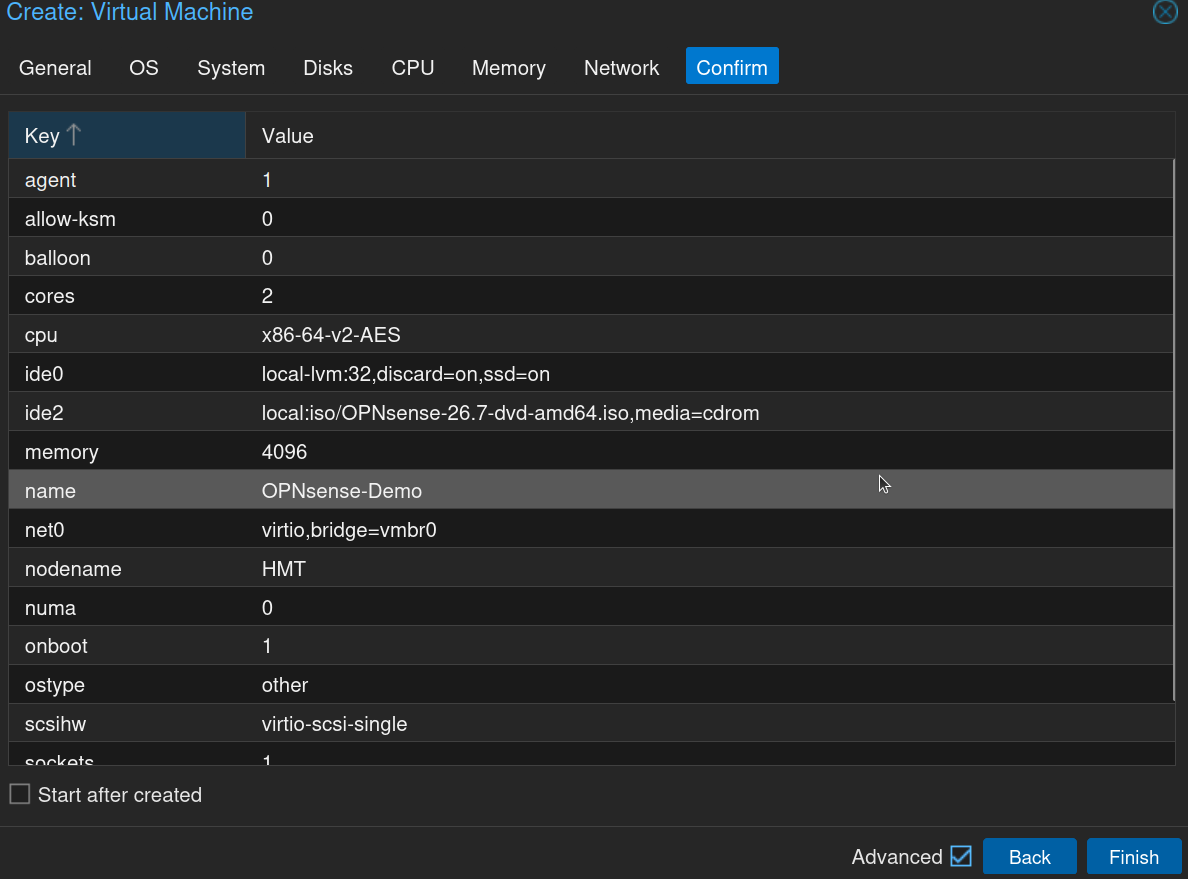Click the Value column header
The image size is (1188, 879).
[x=709, y=136]
